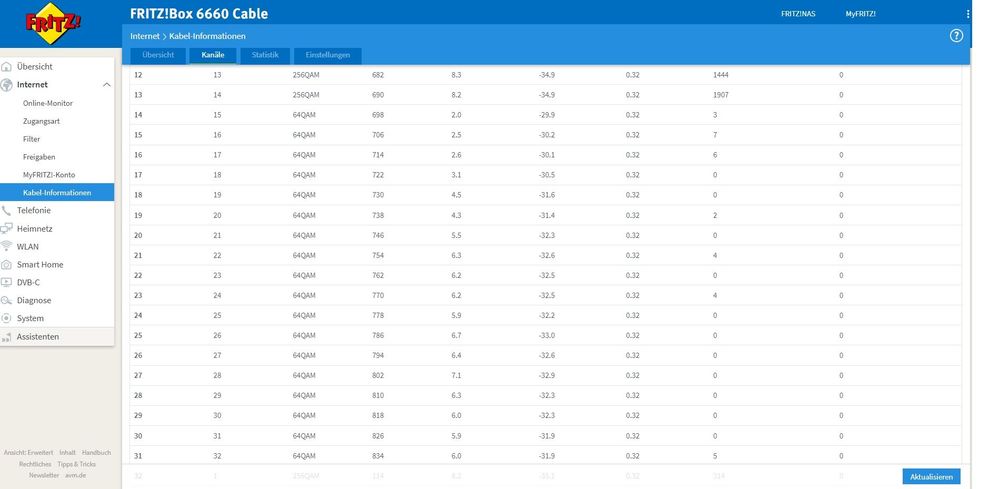Open the Einstellungen tab
This screenshot has height=489, width=999.
[x=327, y=55]
